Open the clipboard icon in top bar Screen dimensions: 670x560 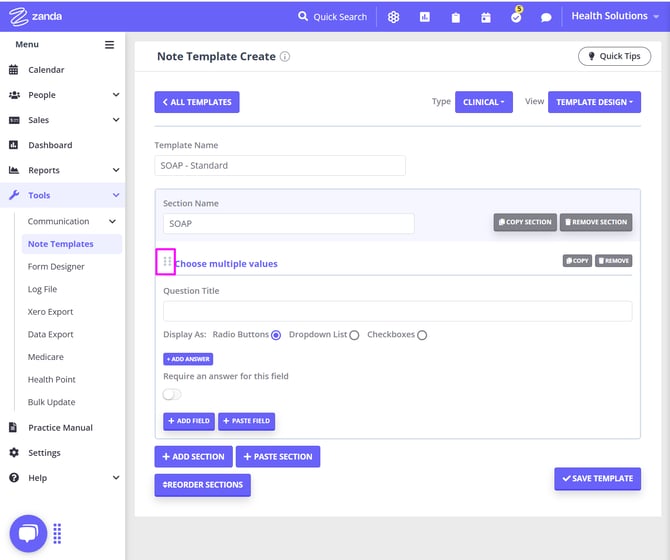coord(455,17)
